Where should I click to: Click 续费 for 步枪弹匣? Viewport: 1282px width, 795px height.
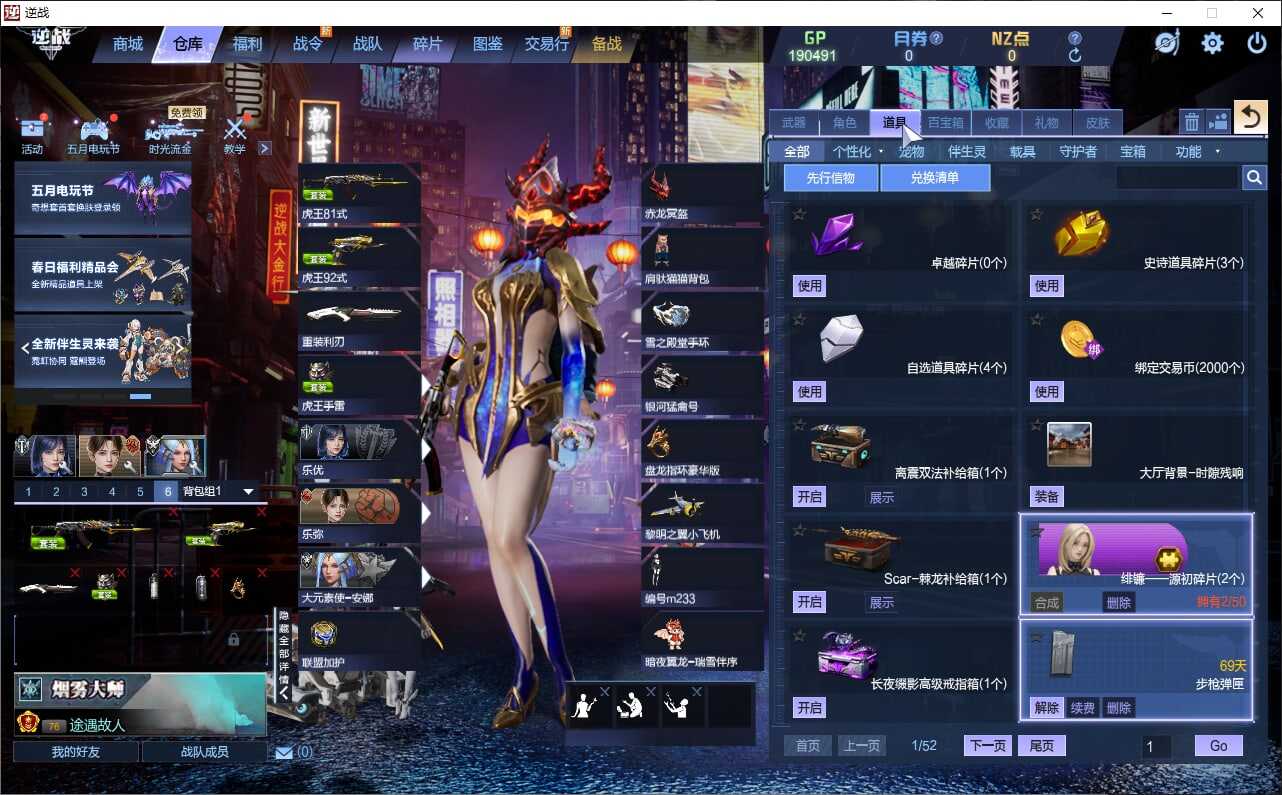pyautogui.click(x=1082, y=708)
